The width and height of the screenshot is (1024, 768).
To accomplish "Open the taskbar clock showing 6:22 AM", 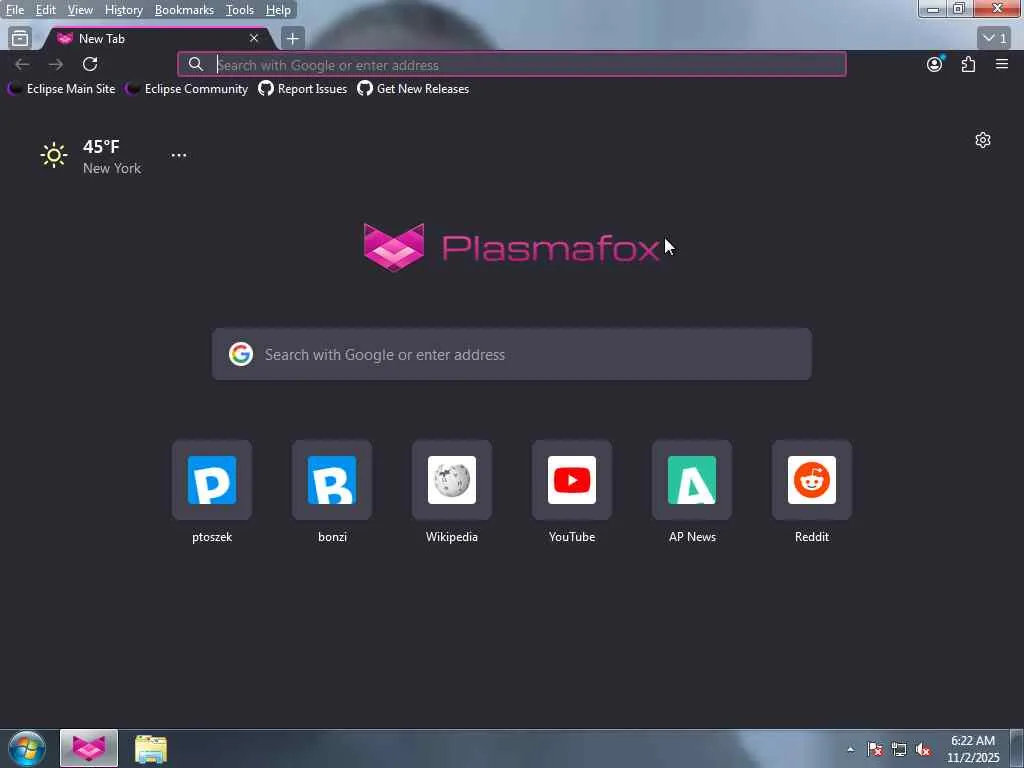I will [973, 749].
